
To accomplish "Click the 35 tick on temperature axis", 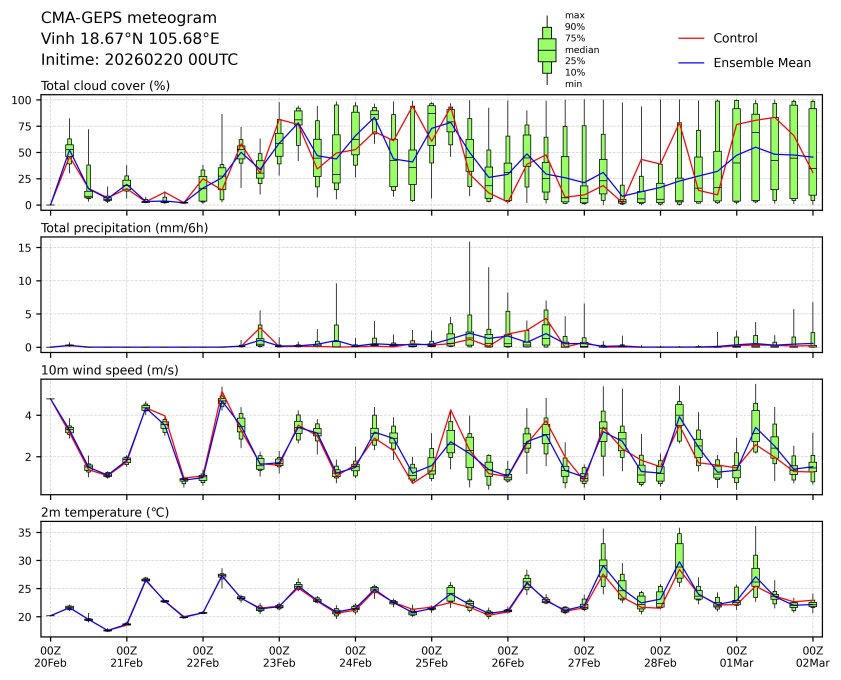I will point(29,533).
